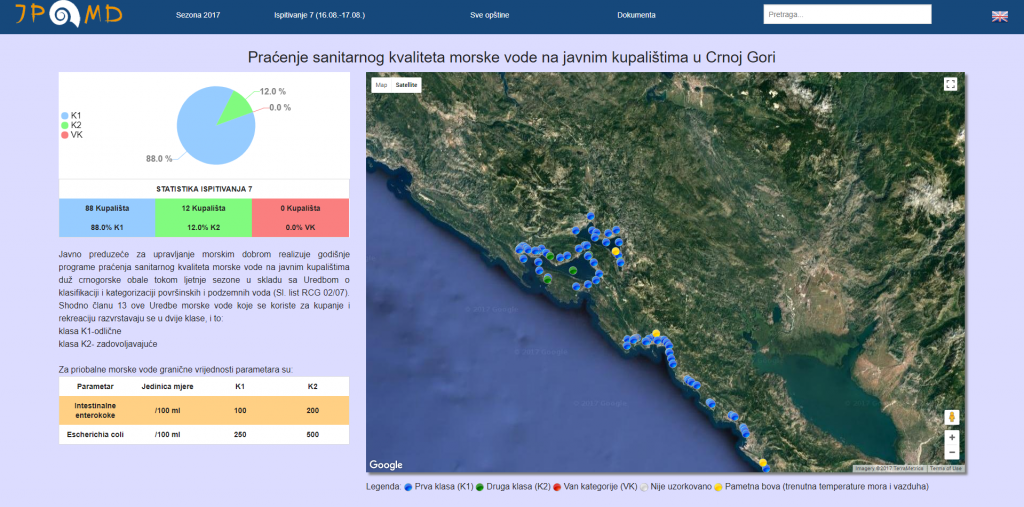Image resolution: width=1024 pixels, height=507 pixels.
Task: Click in the Pretraga search field
Action: [x=847, y=14]
